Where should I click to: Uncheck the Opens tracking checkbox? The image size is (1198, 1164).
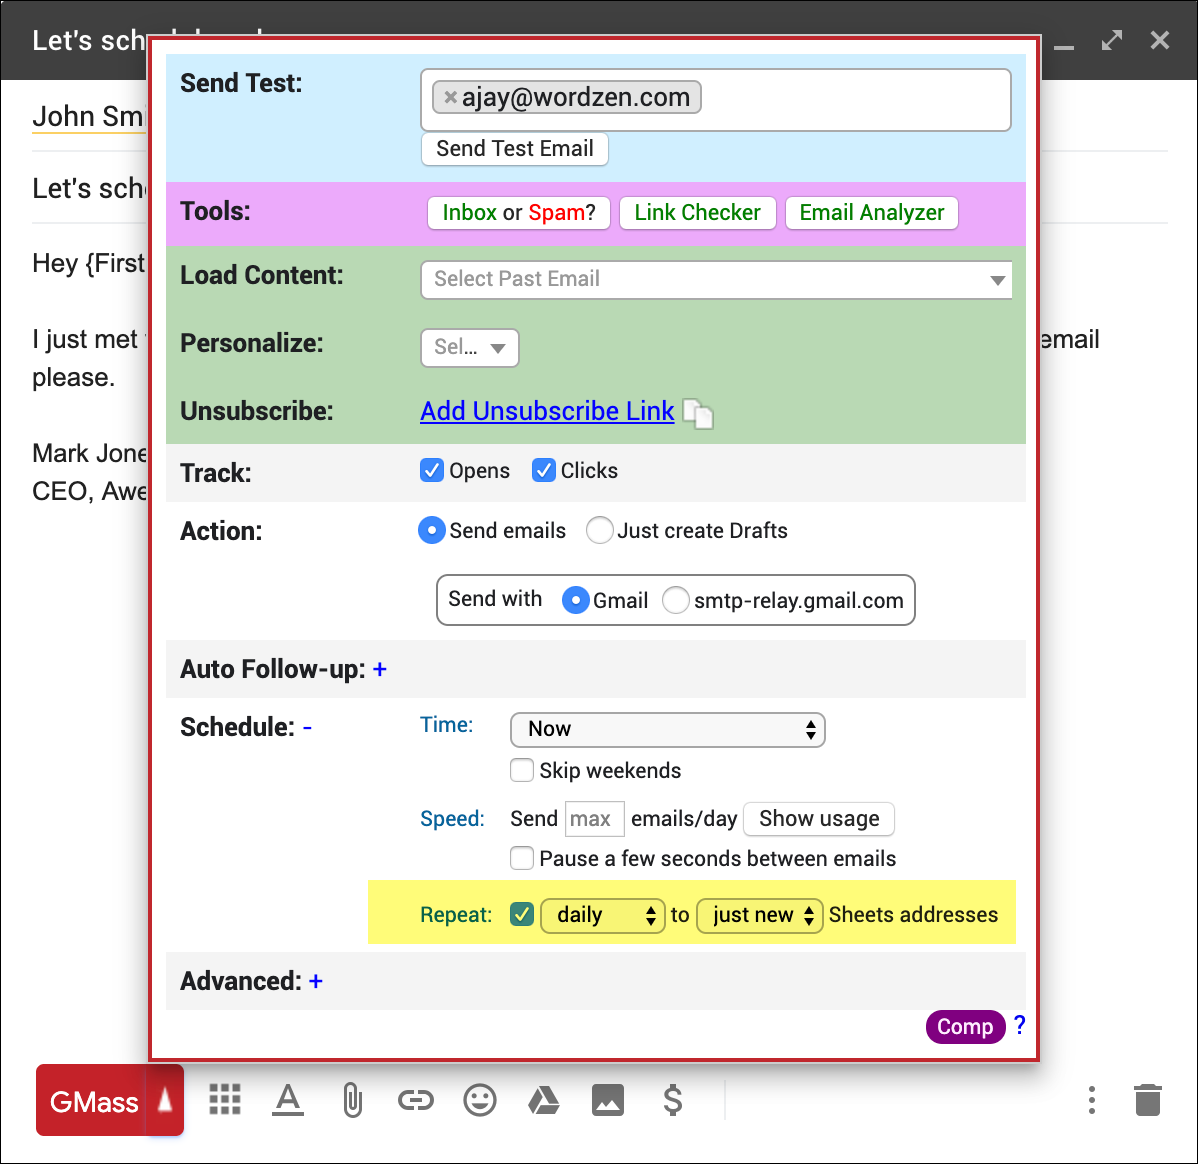click(432, 470)
